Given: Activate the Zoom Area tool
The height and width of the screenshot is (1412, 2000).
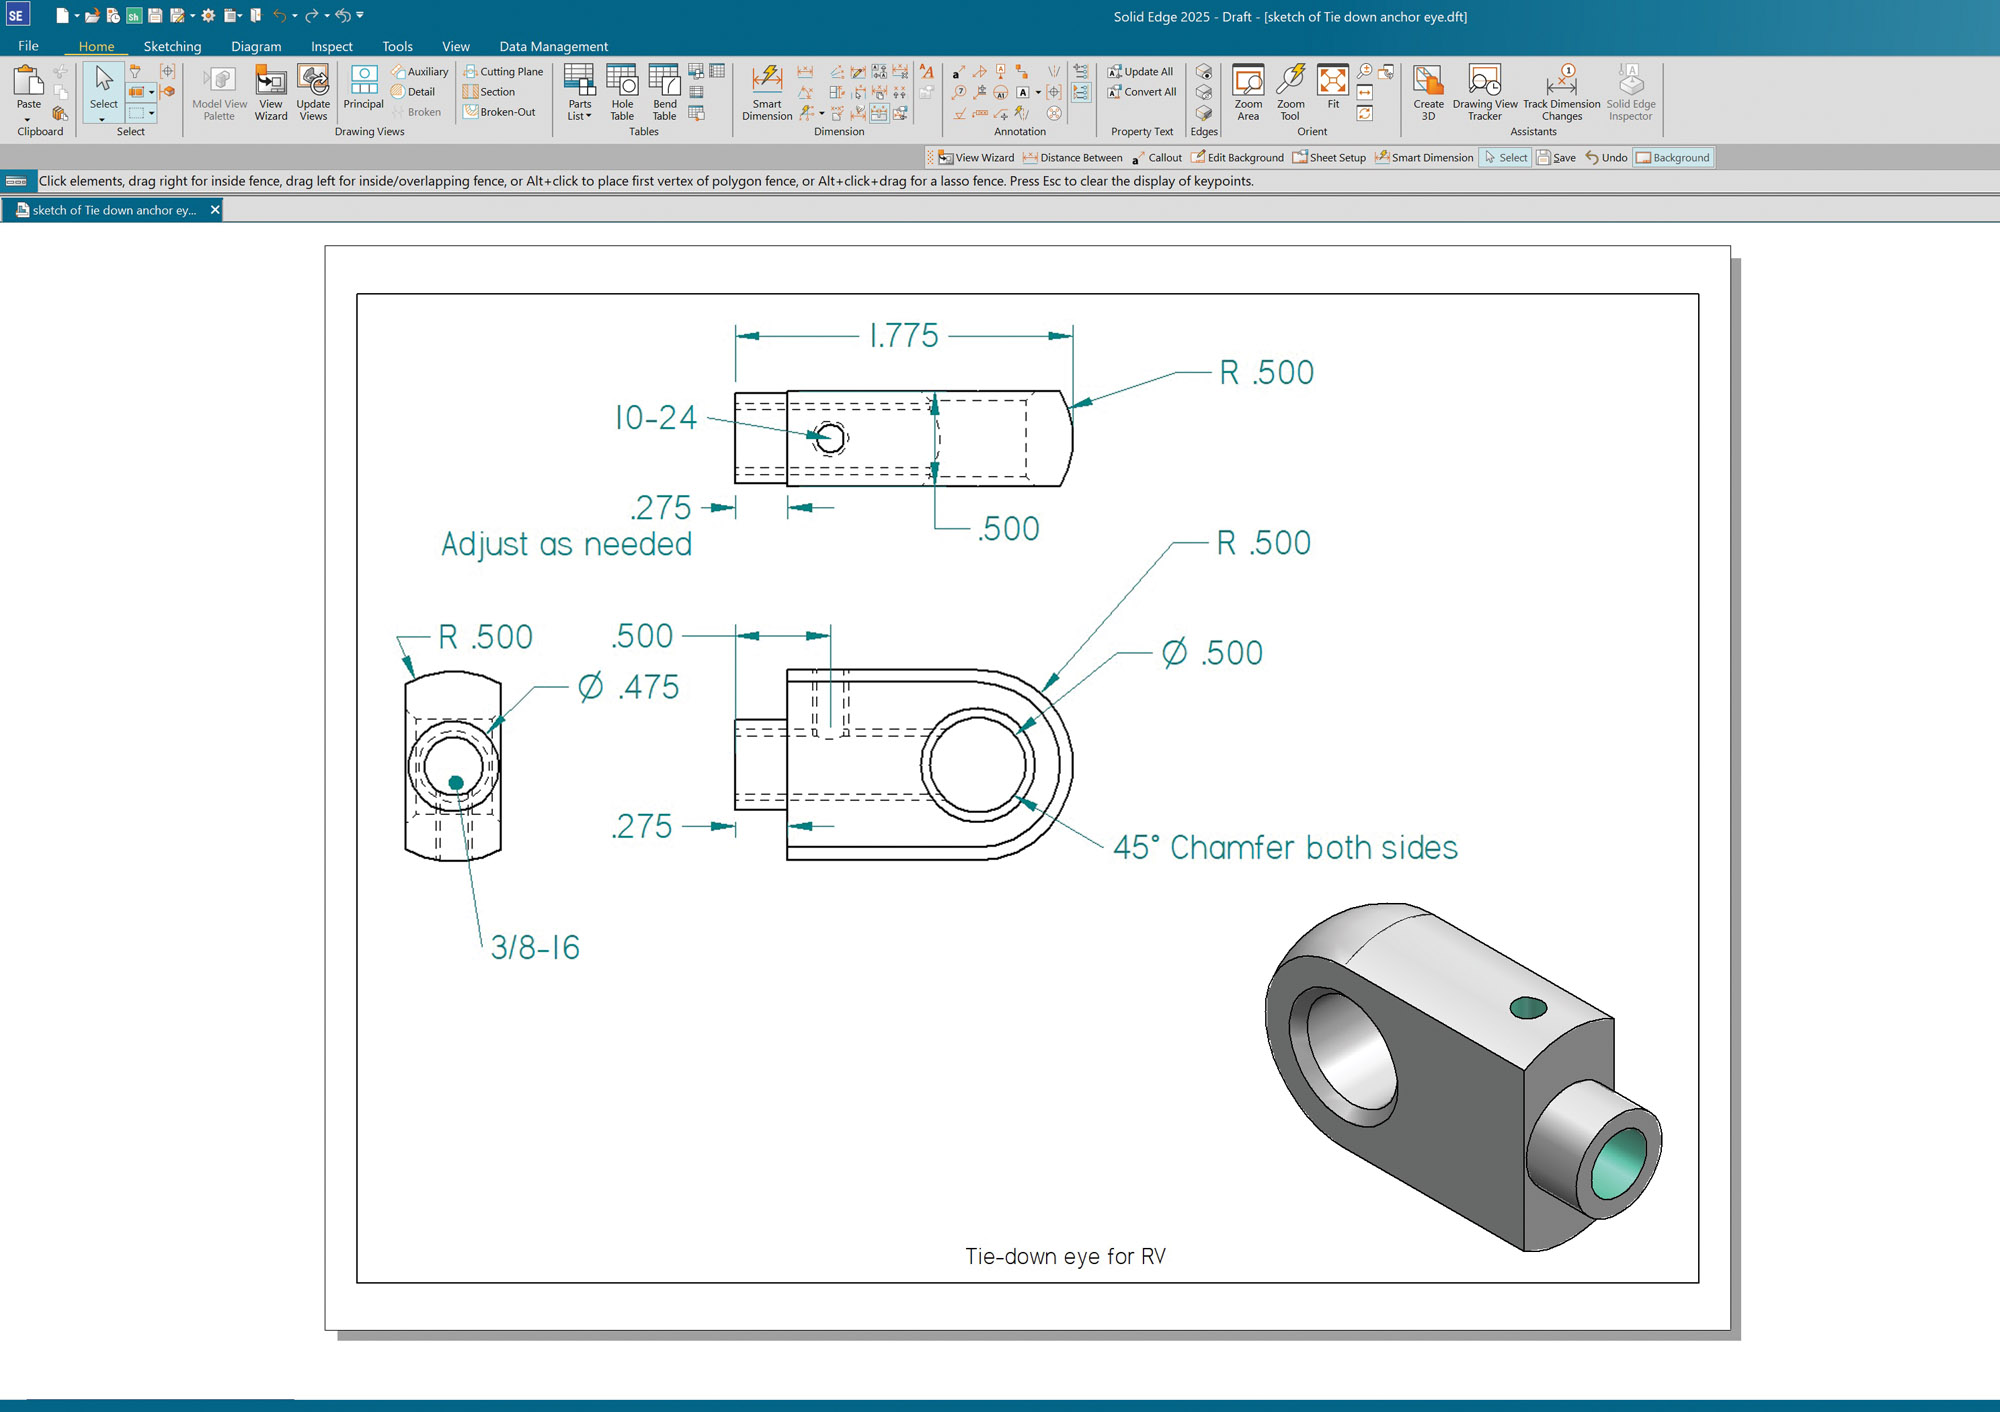Looking at the screenshot, I should pos(1248,92).
